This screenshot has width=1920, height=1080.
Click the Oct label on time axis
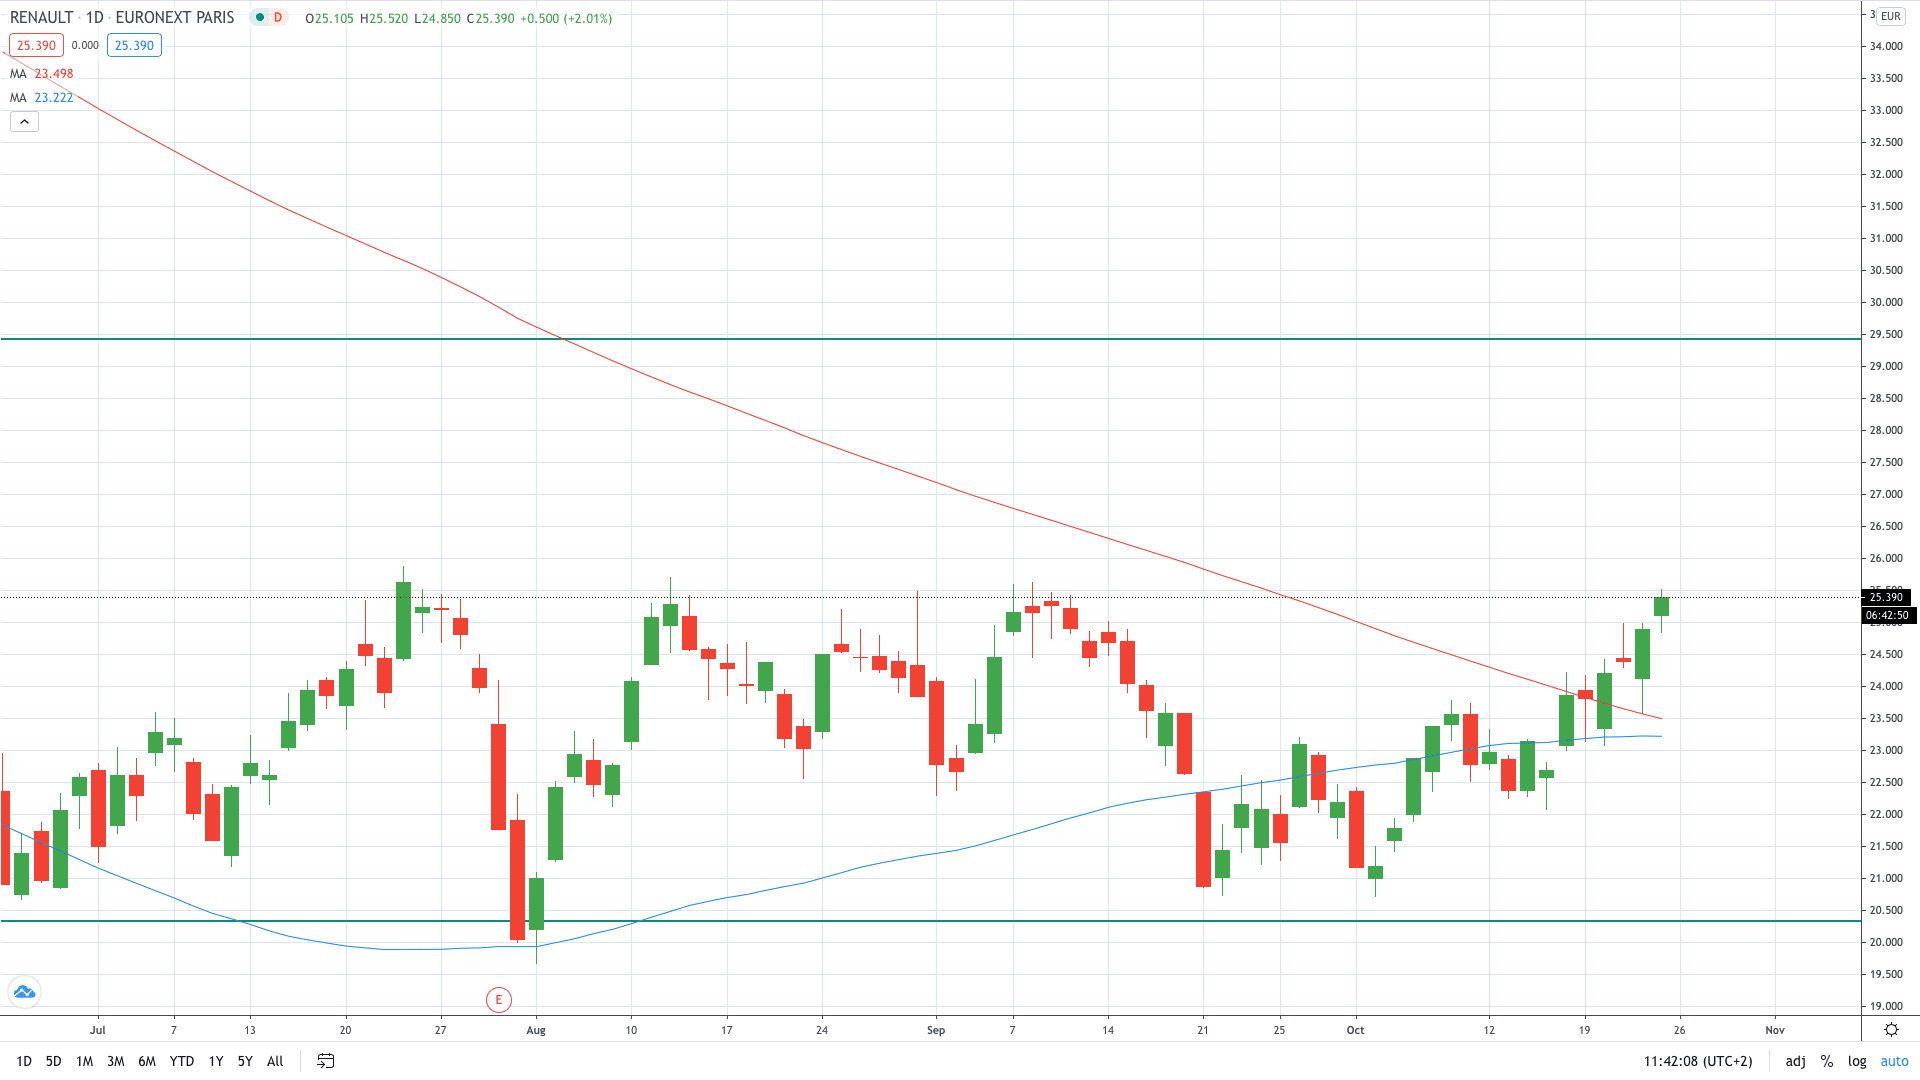tap(1355, 1030)
